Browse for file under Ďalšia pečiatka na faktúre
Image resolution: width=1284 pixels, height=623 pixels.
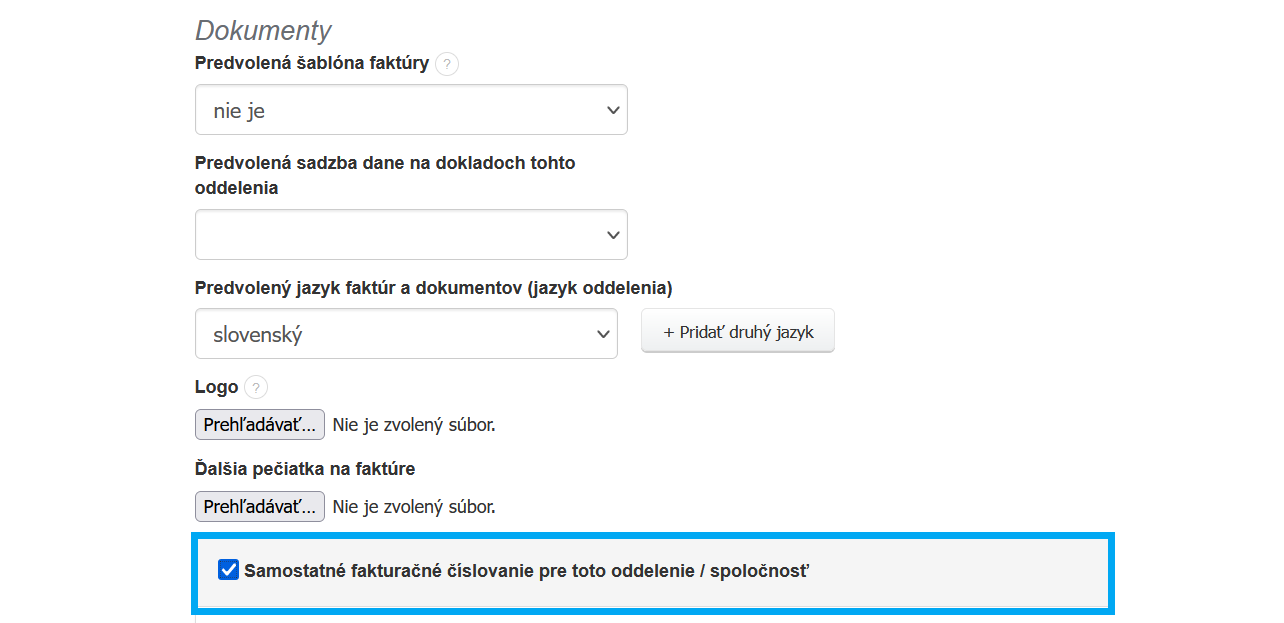(x=260, y=507)
